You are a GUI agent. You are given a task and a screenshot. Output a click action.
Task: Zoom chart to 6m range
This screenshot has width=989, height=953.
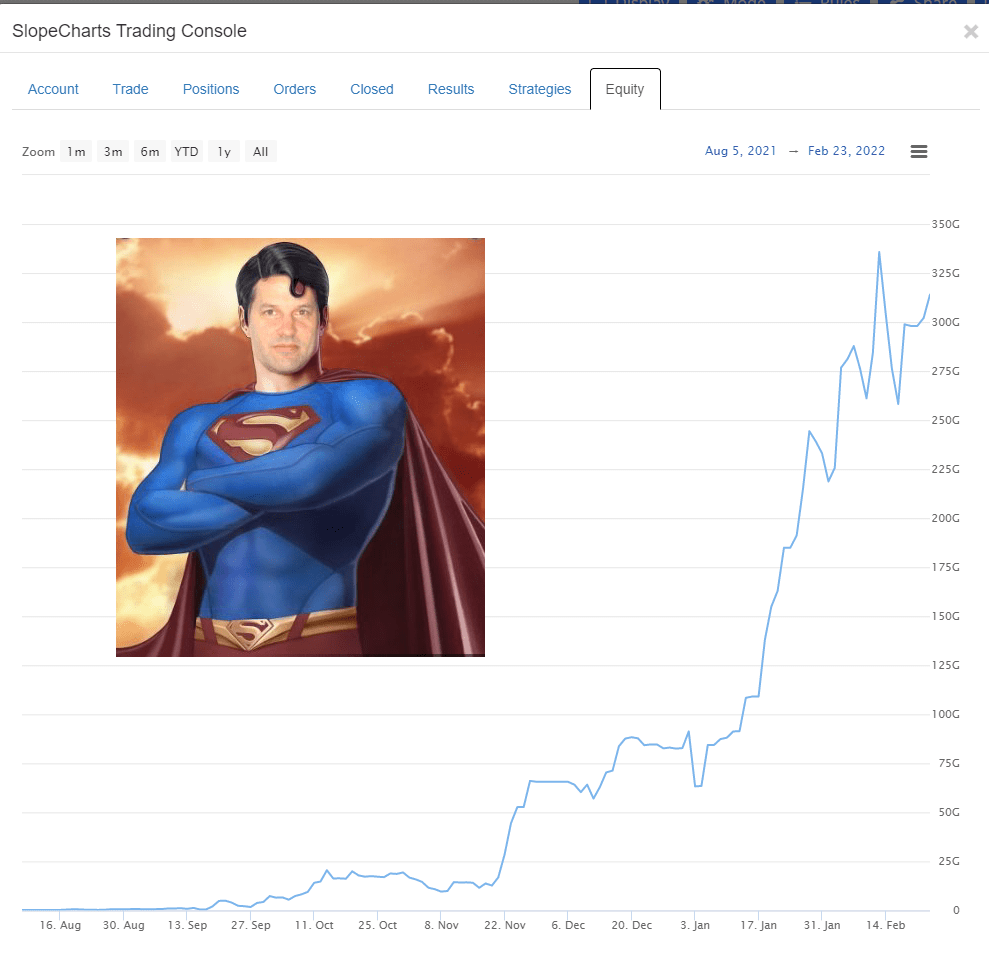[x=149, y=152]
